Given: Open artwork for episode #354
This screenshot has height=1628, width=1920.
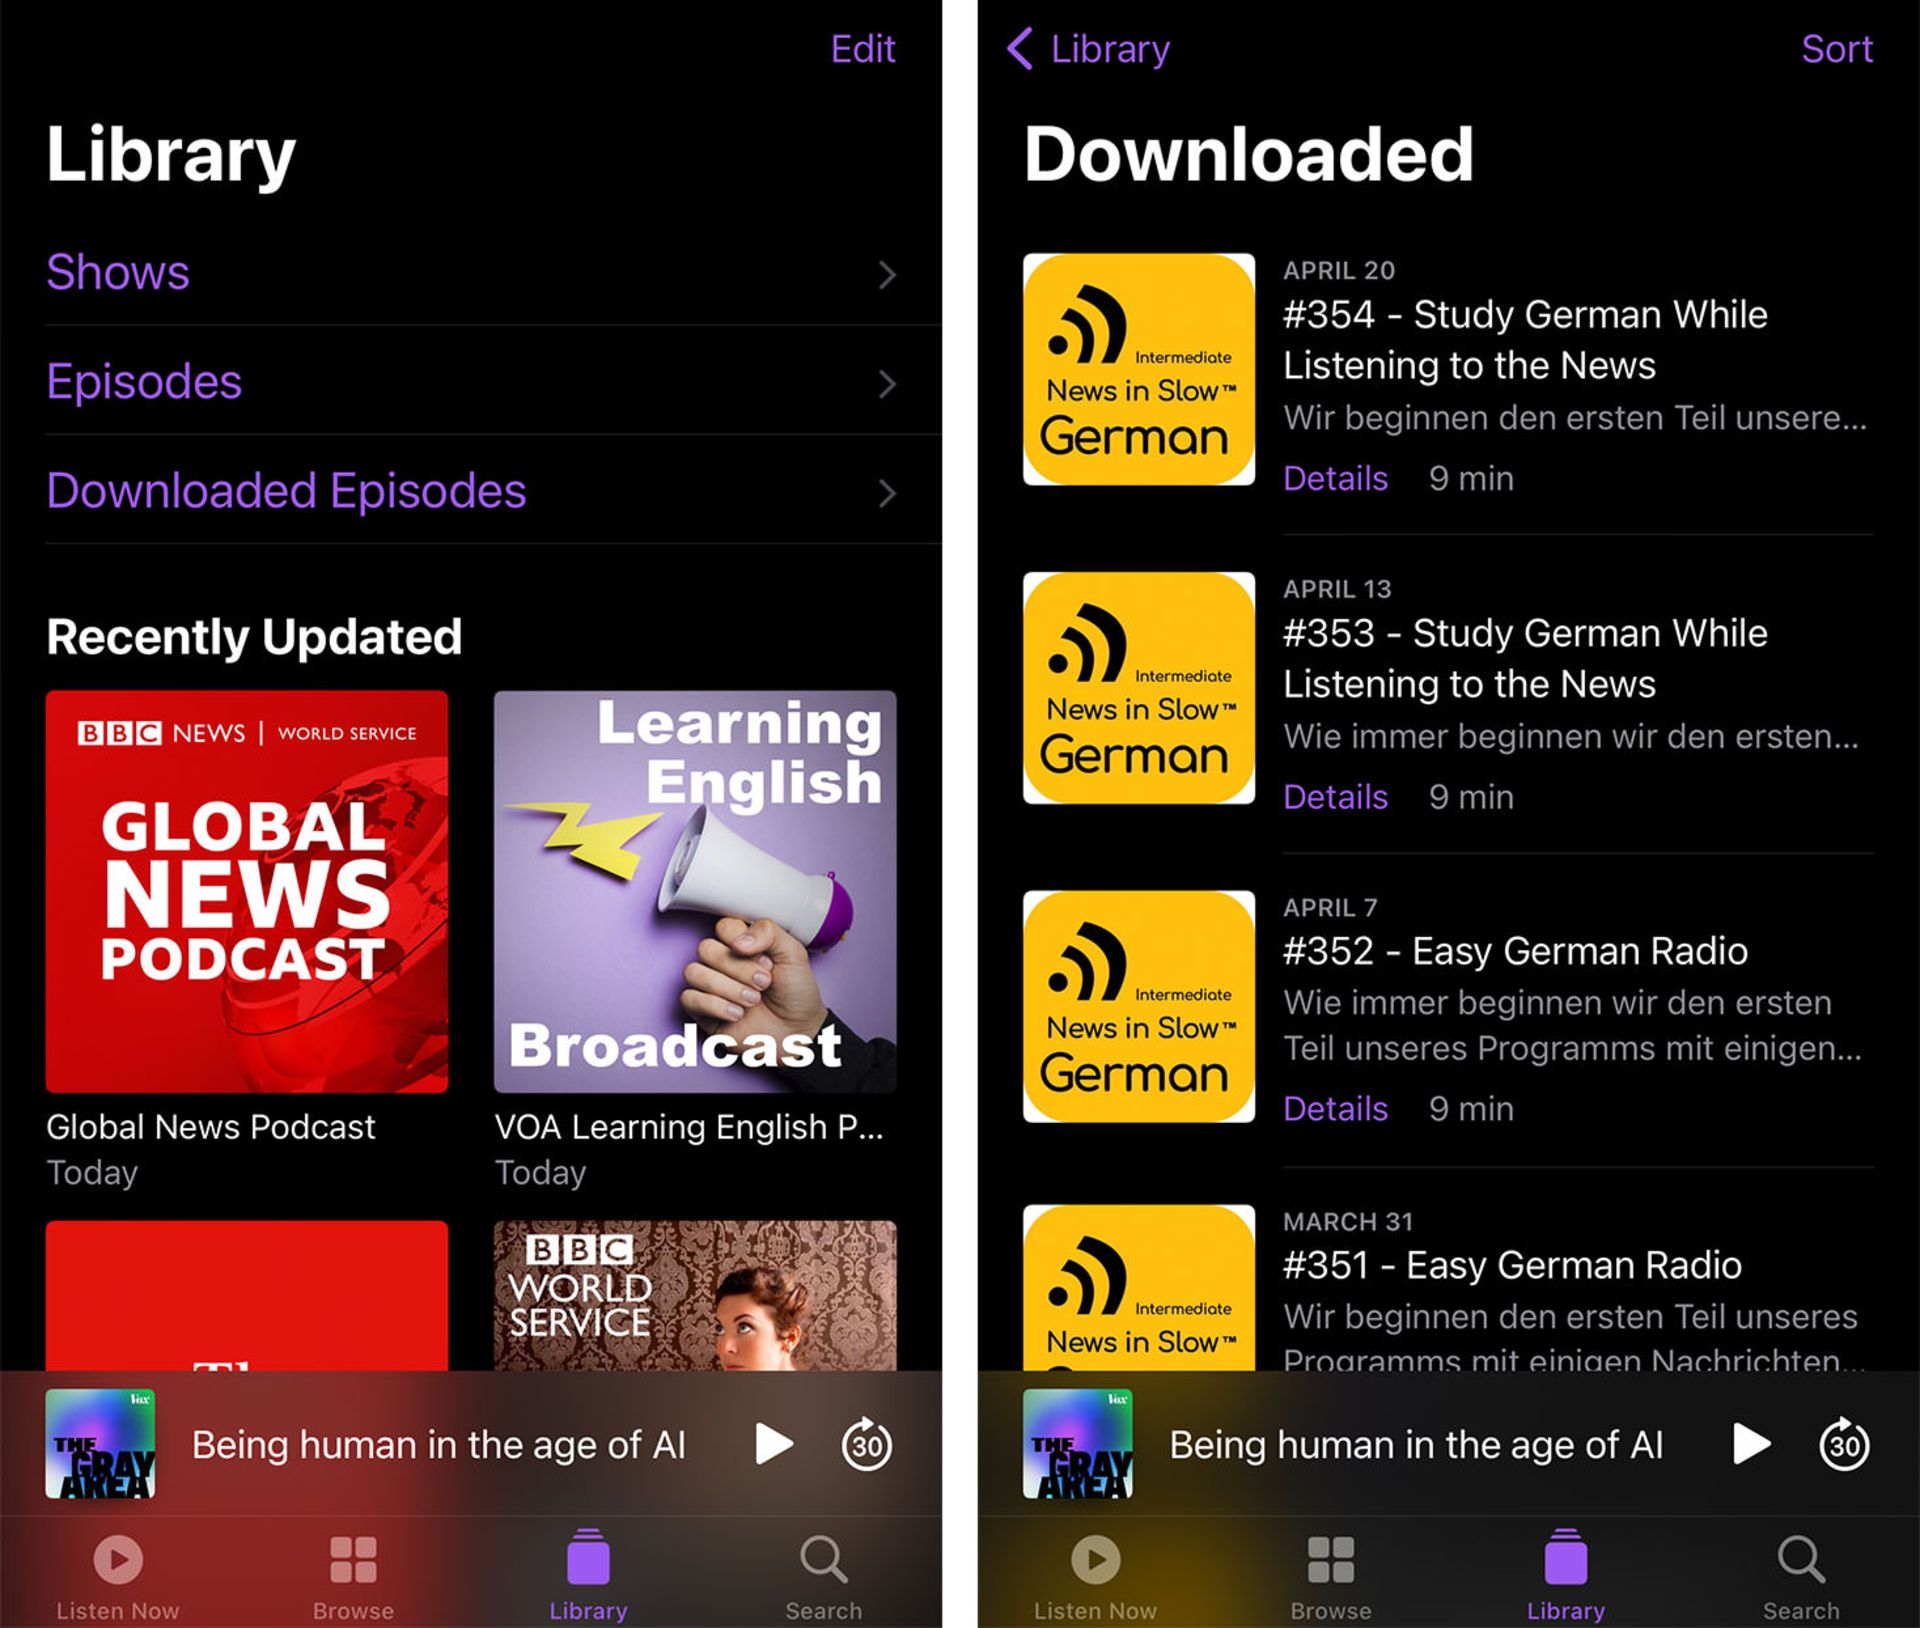Looking at the screenshot, I should coord(1139,369).
